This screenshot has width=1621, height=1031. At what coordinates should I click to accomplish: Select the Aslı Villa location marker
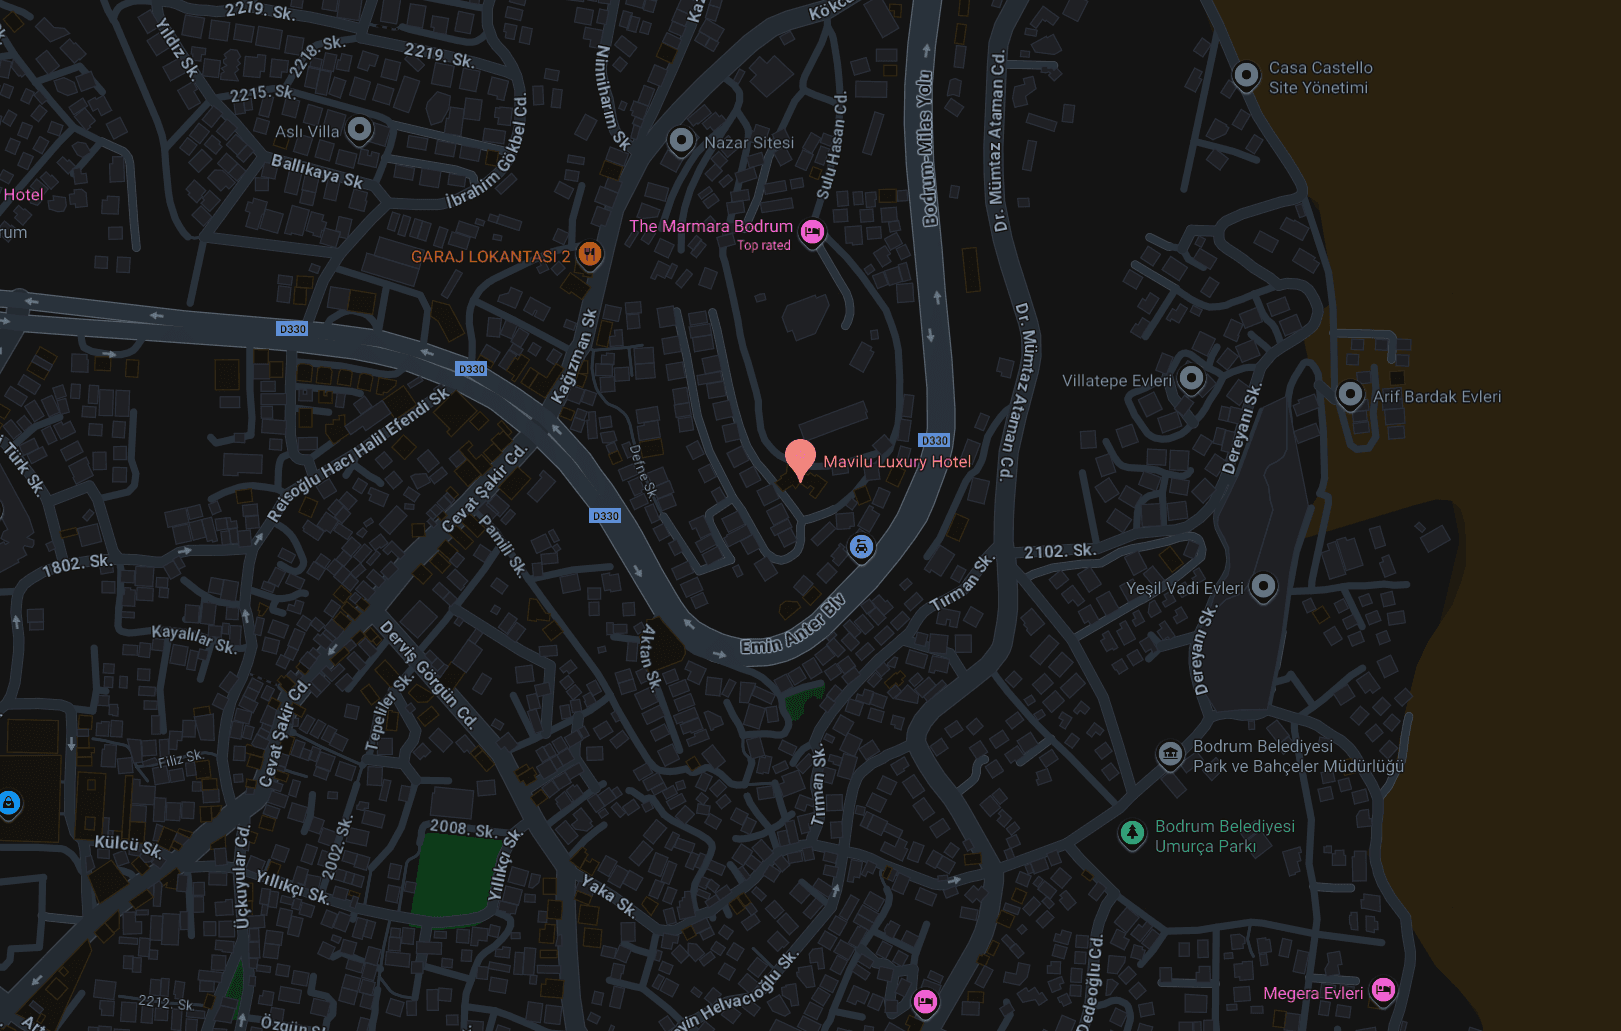click(359, 130)
